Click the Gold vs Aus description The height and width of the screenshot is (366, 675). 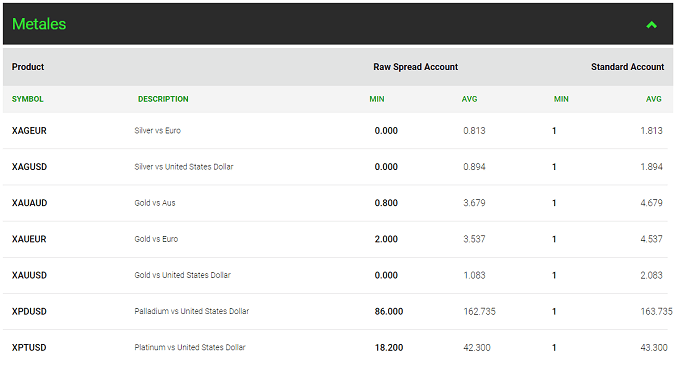tap(155, 203)
